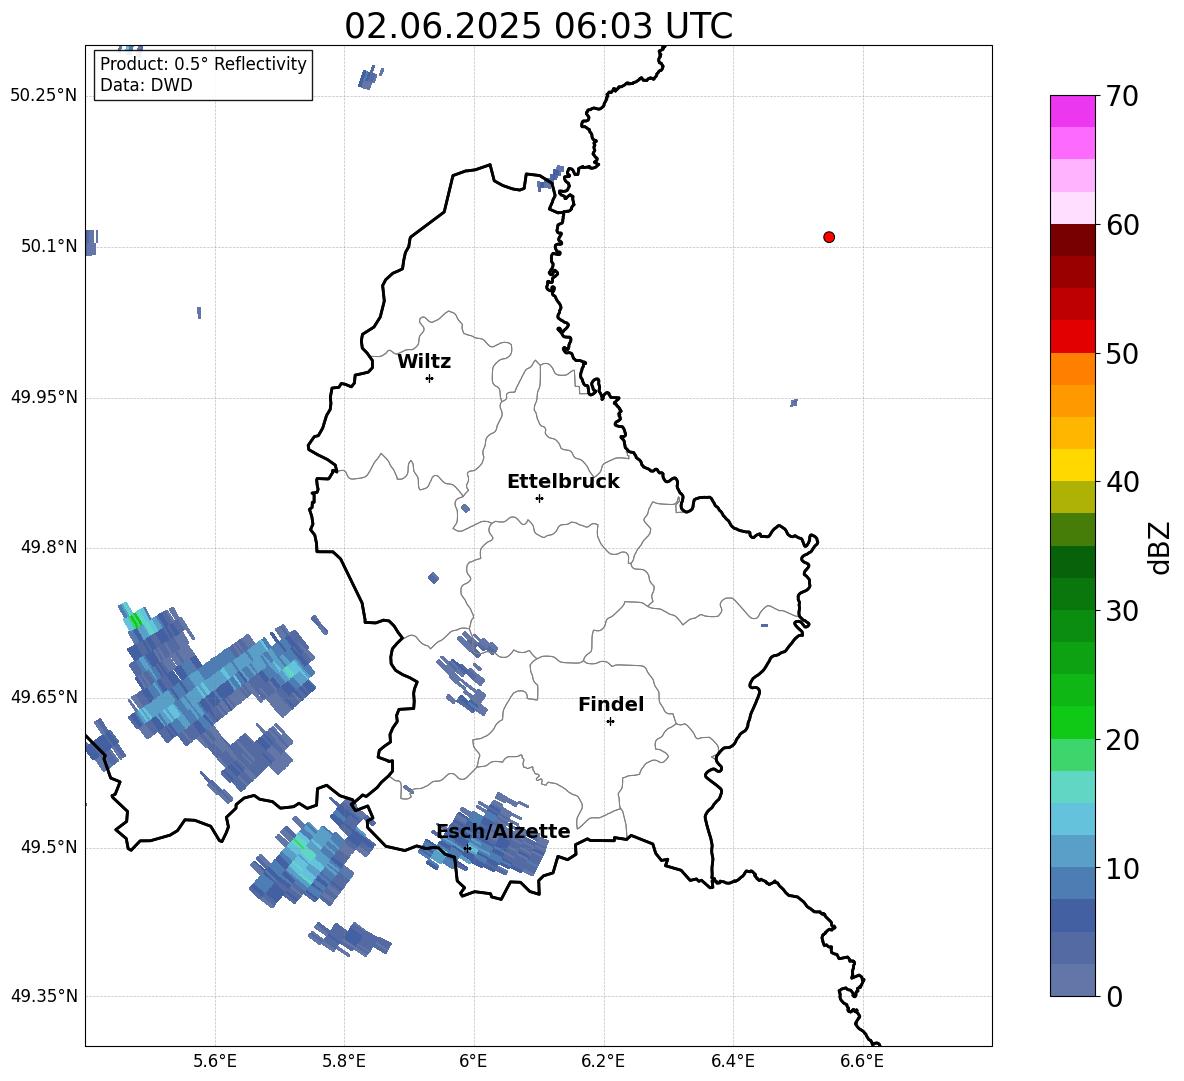Click the 49.35°N latitude label

(44, 996)
